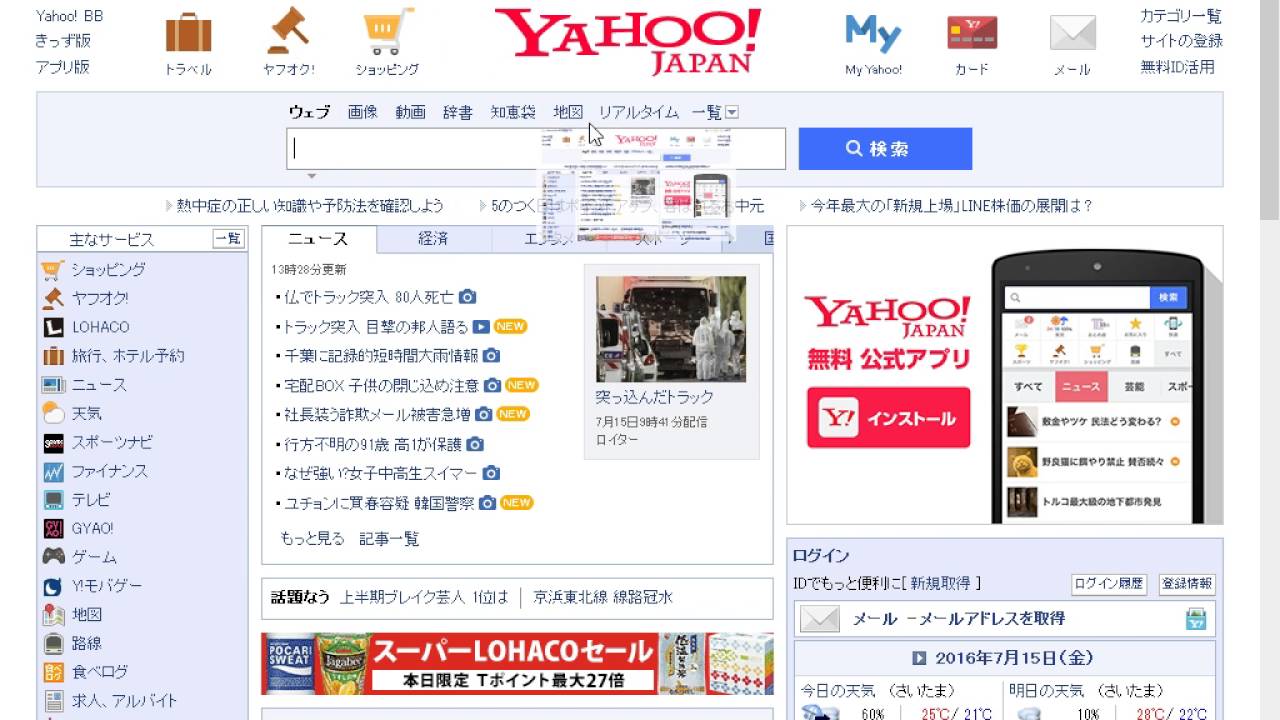1280x720 pixels.
Task: Open the search suggestion arrow below search box
Action: coord(311,177)
